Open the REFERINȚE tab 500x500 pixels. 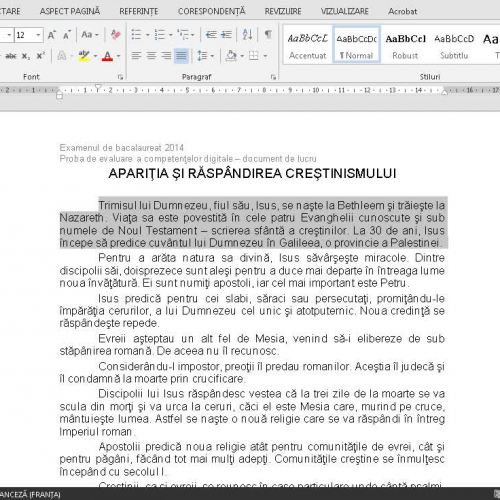point(139,11)
